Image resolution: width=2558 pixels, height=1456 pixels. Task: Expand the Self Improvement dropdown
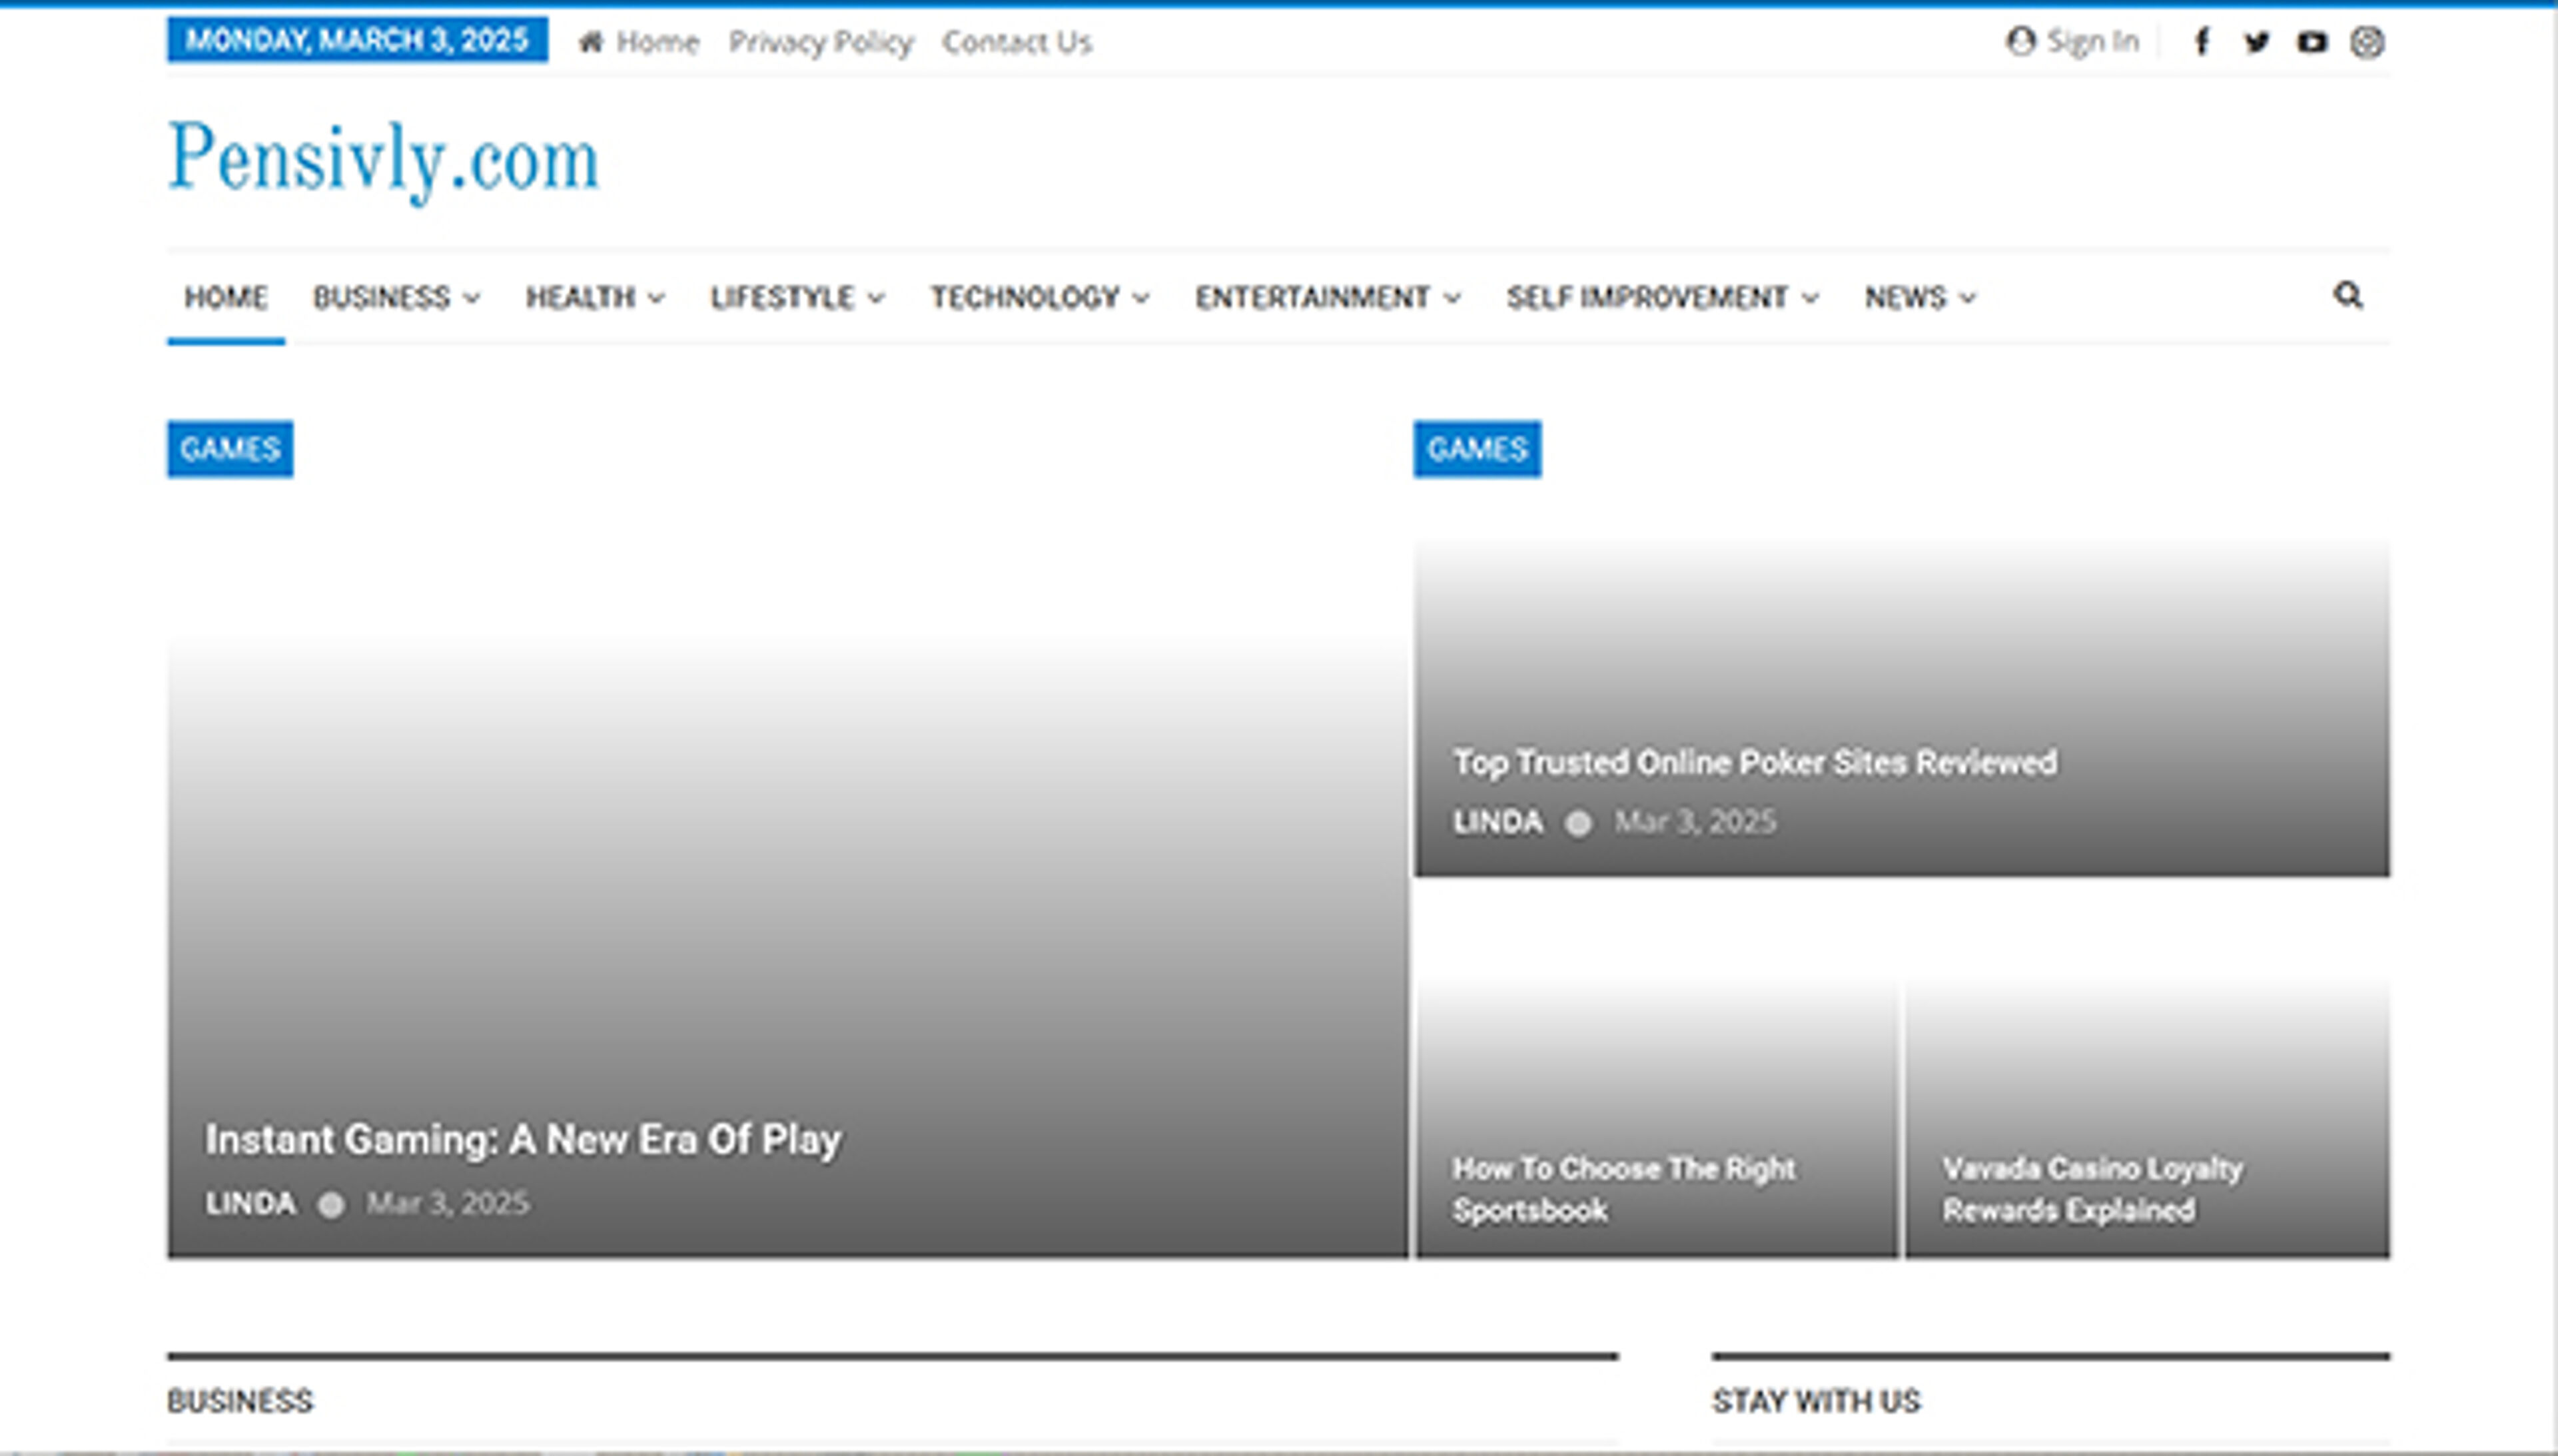[x=1662, y=298]
